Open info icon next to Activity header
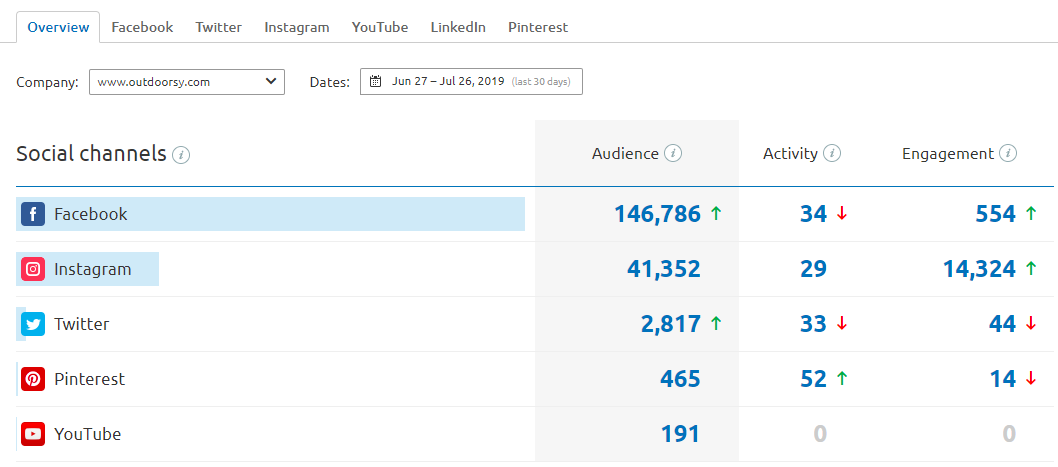This screenshot has width=1058, height=467. [832, 153]
